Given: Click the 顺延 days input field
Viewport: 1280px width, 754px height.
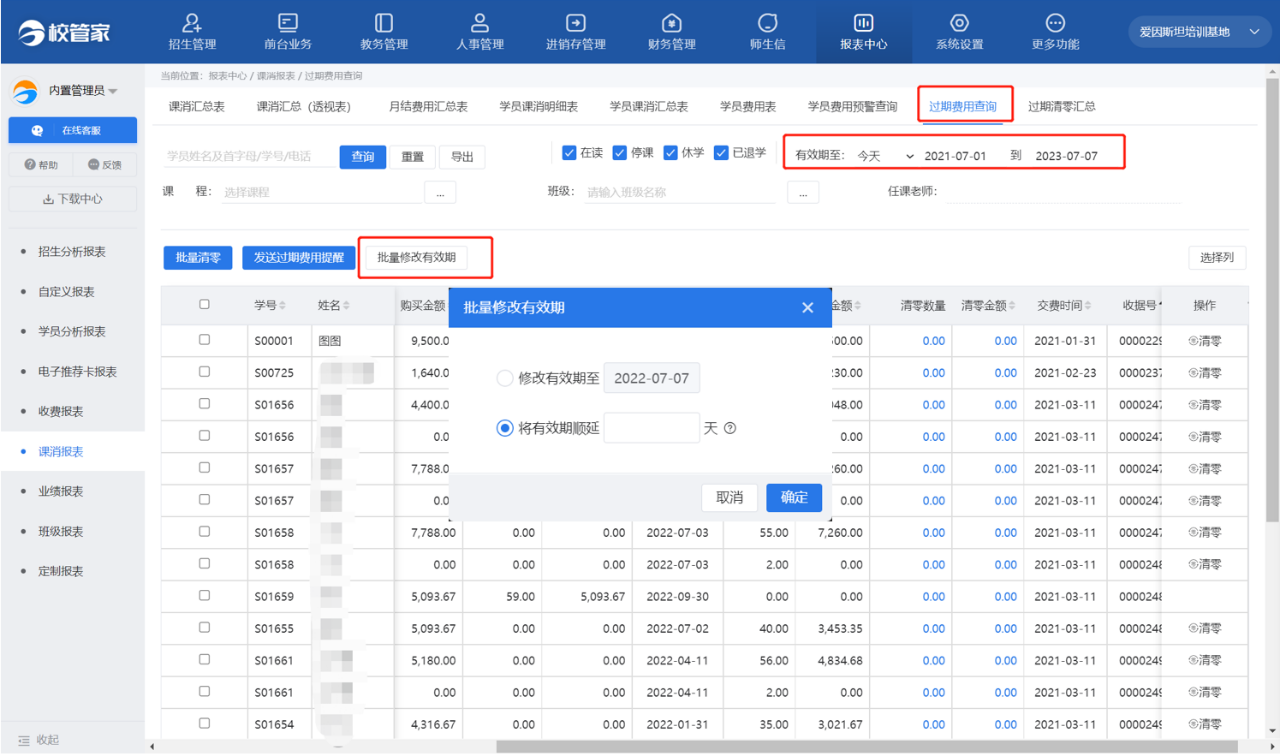Looking at the screenshot, I should pos(651,428).
